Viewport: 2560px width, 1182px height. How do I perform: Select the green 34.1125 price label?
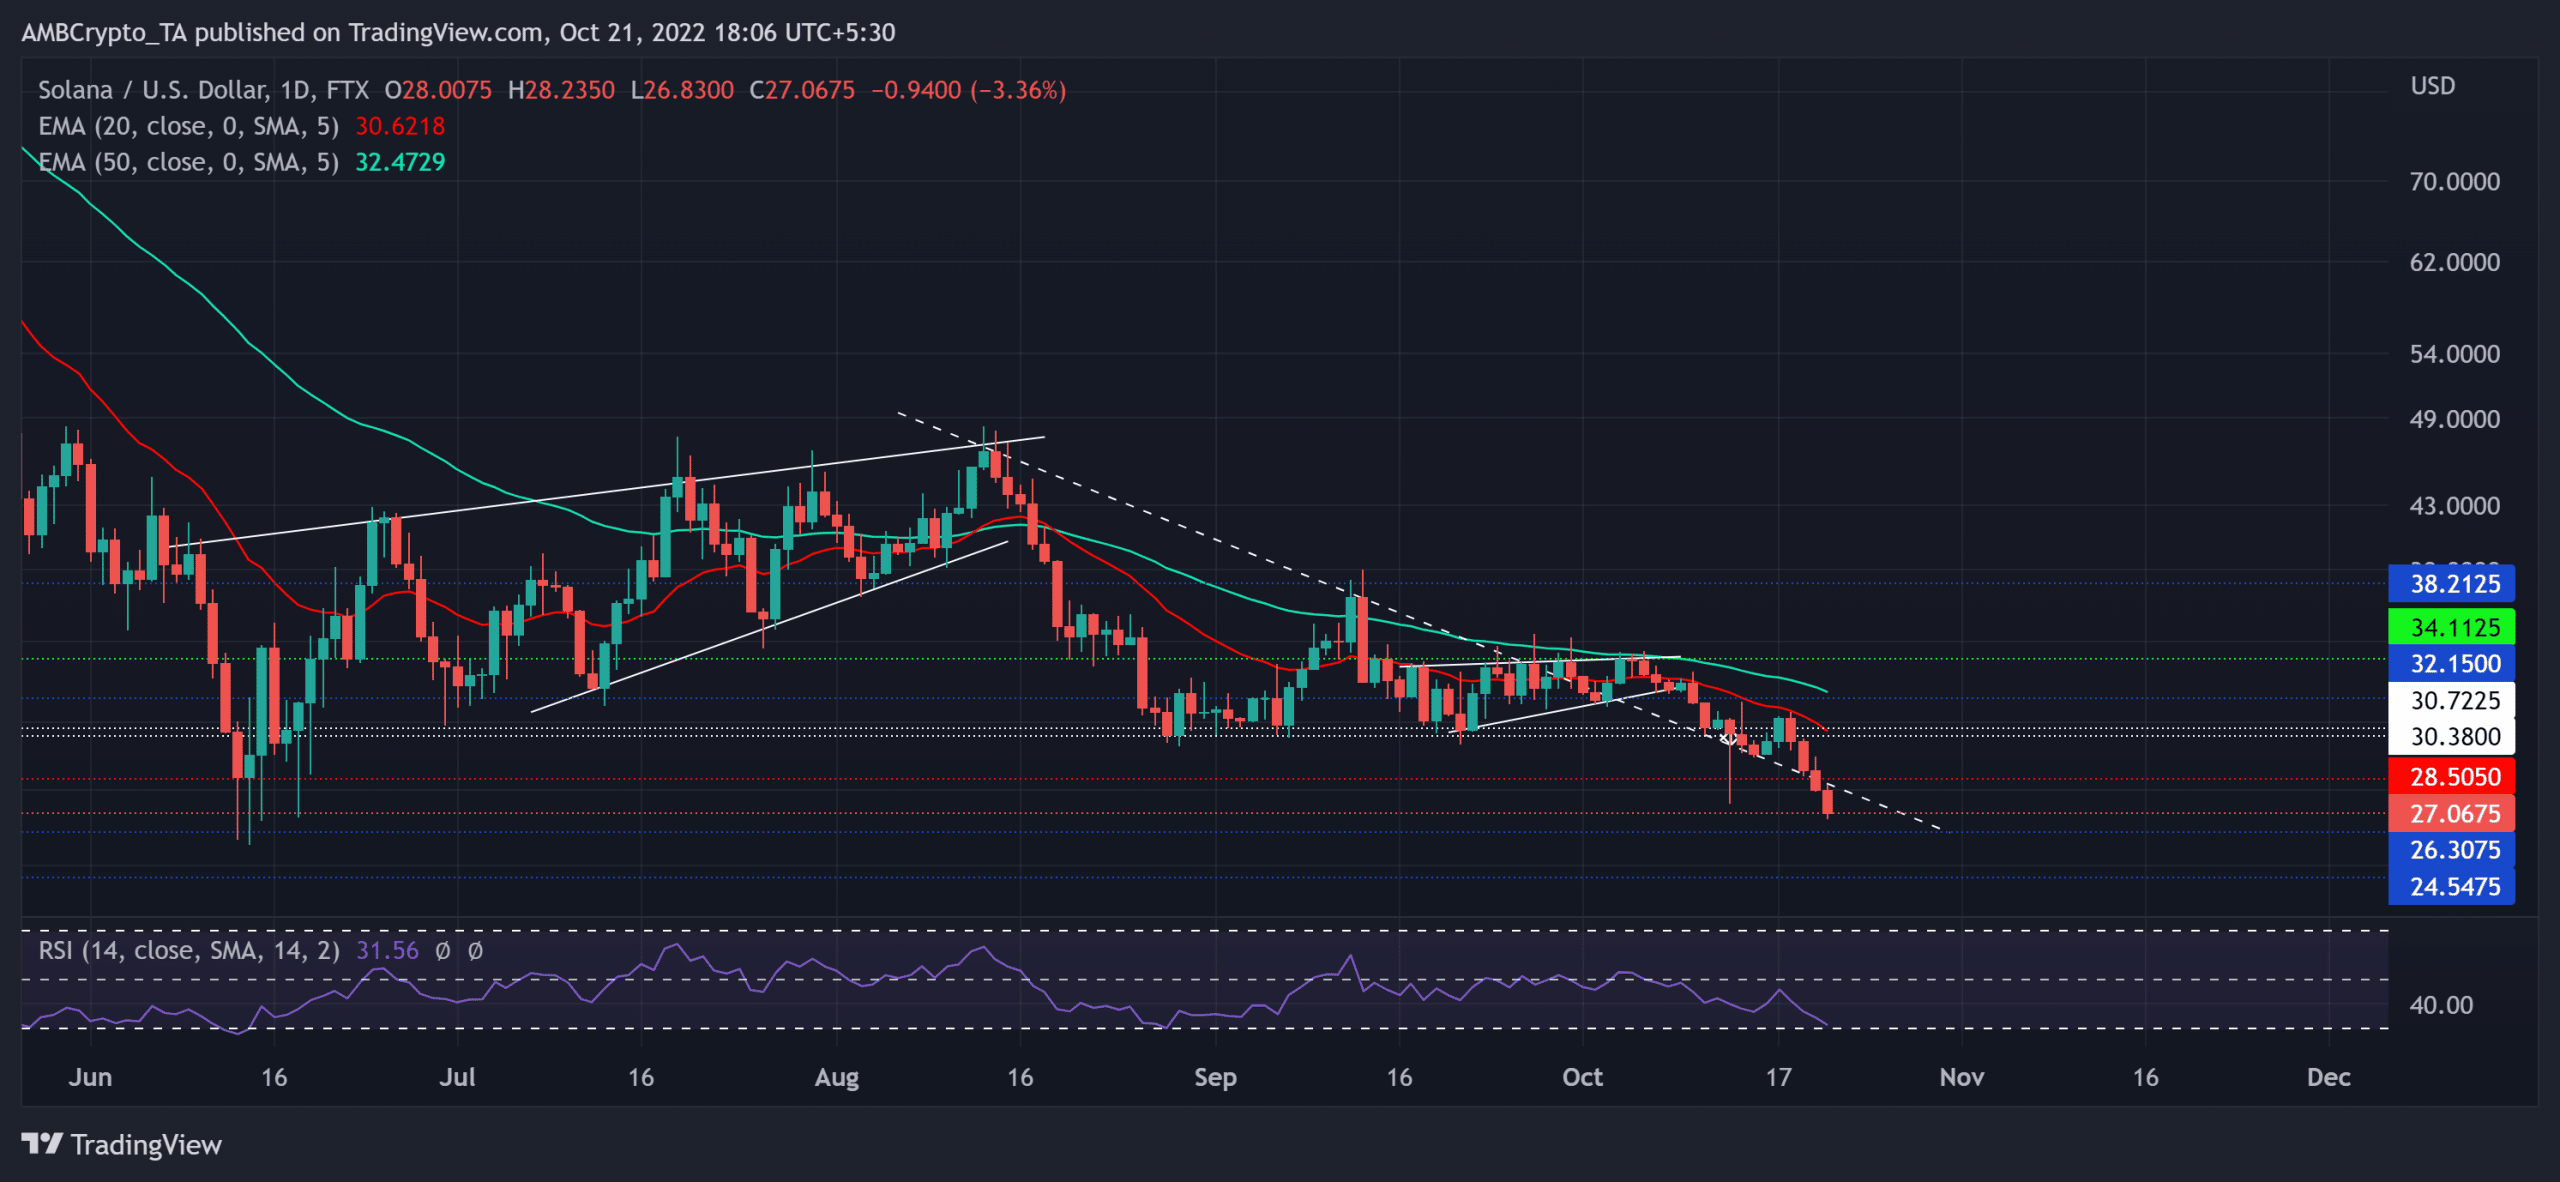point(2450,627)
